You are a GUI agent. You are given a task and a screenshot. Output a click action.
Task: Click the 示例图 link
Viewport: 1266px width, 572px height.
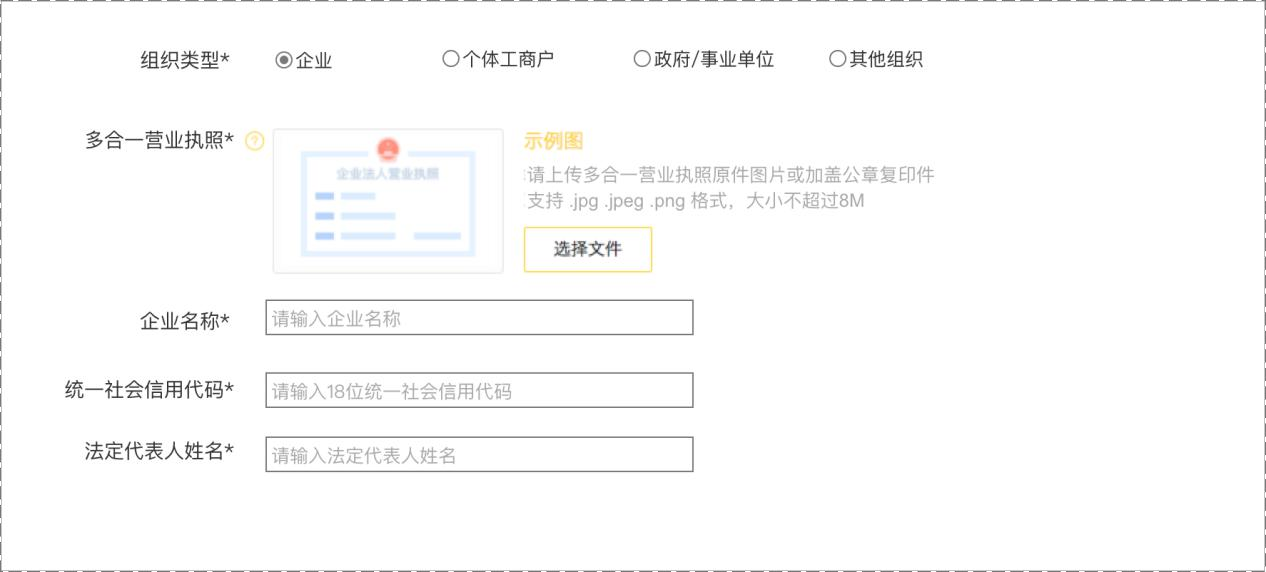tap(553, 141)
